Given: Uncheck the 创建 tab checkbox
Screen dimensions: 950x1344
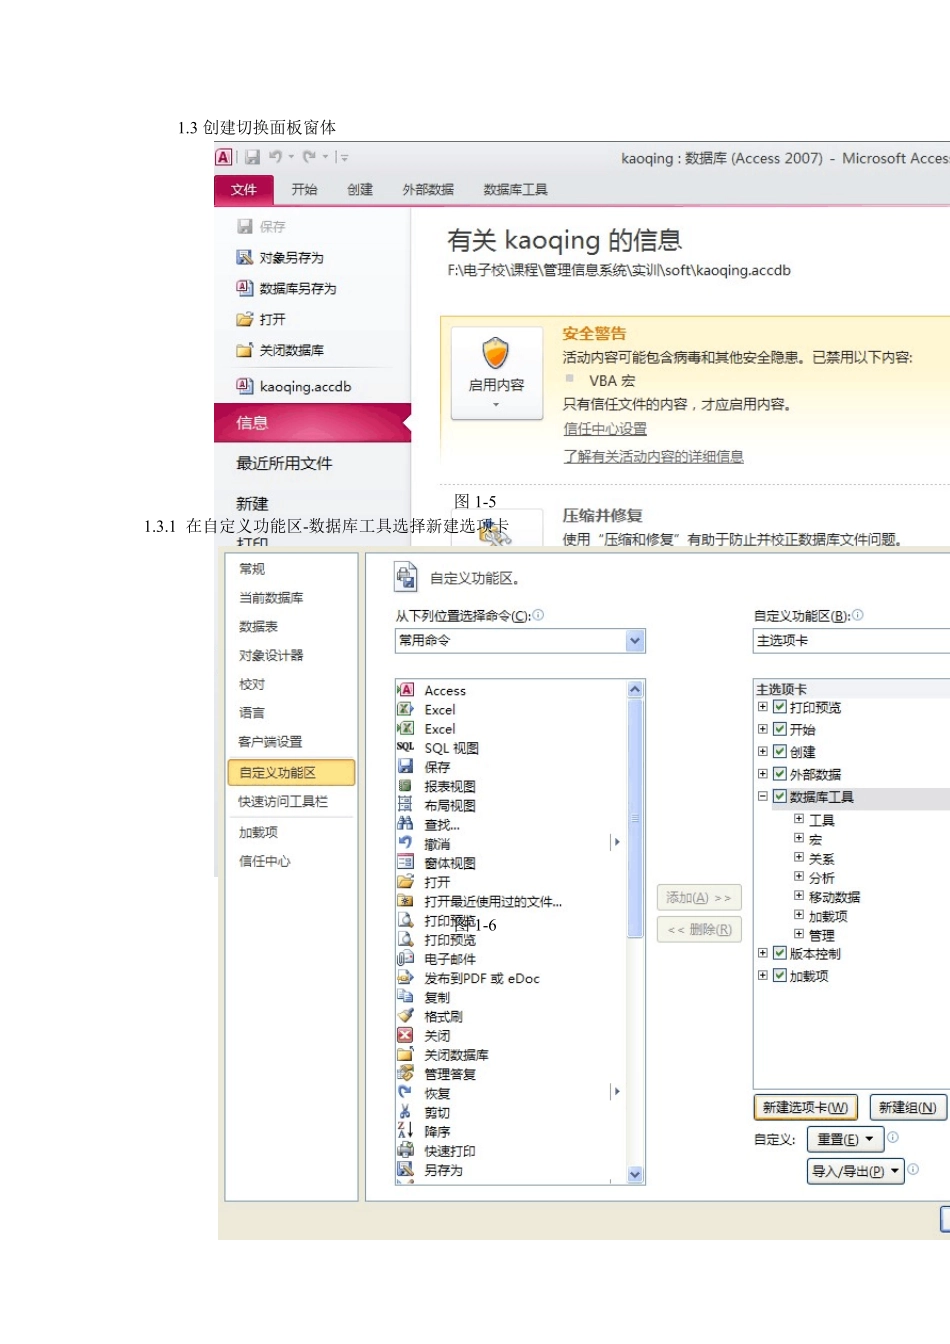Looking at the screenshot, I should coord(780,751).
